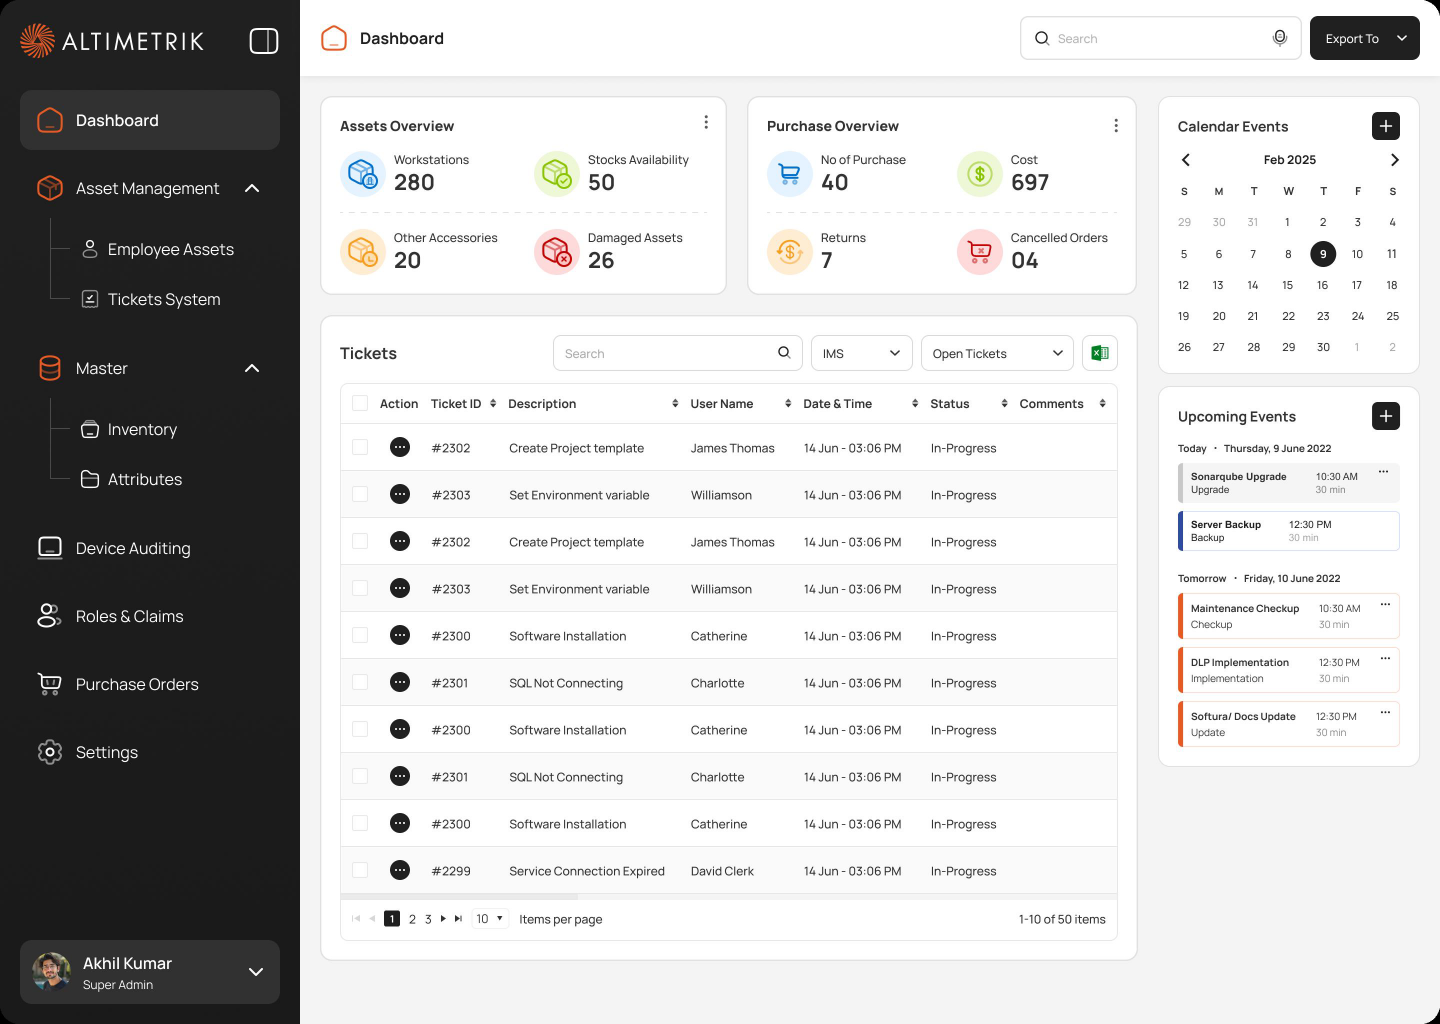Viewport: 1440px width, 1024px height.
Task: Open Dashboard in the sidebar
Action: pyautogui.click(x=150, y=120)
